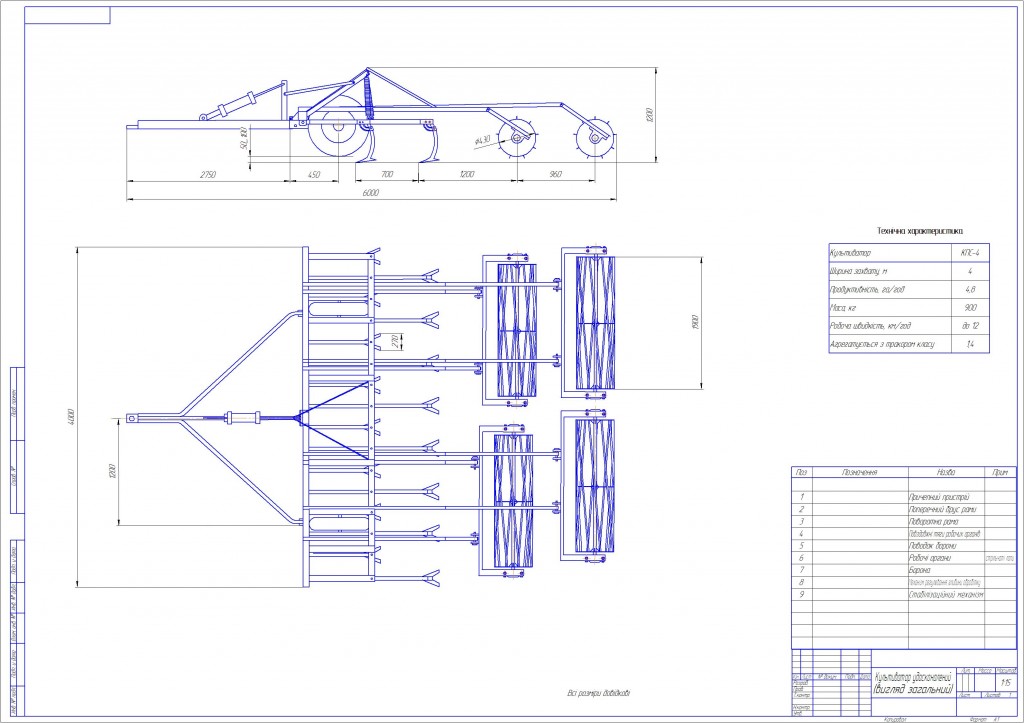This screenshot has height=723, width=1024.
Task: Click the 'Поз' column header
Action: (801, 472)
